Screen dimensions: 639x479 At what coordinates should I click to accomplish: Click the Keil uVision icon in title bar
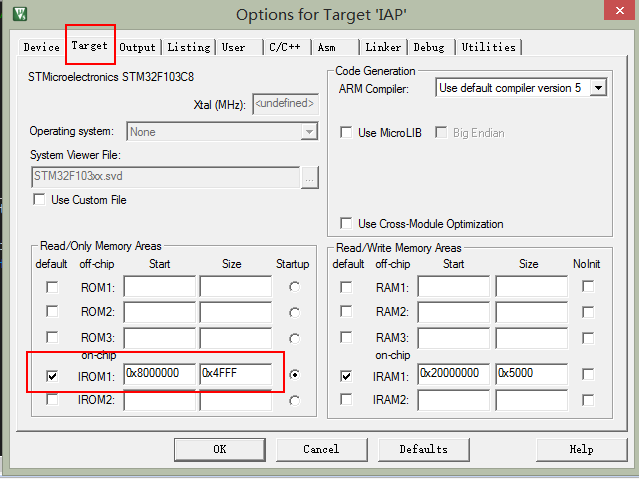pos(20,14)
